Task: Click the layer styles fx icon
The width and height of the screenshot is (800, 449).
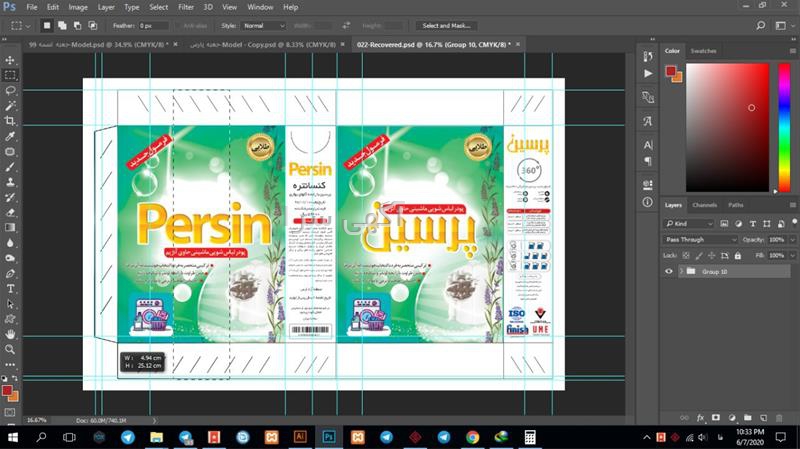Action: coord(700,417)
